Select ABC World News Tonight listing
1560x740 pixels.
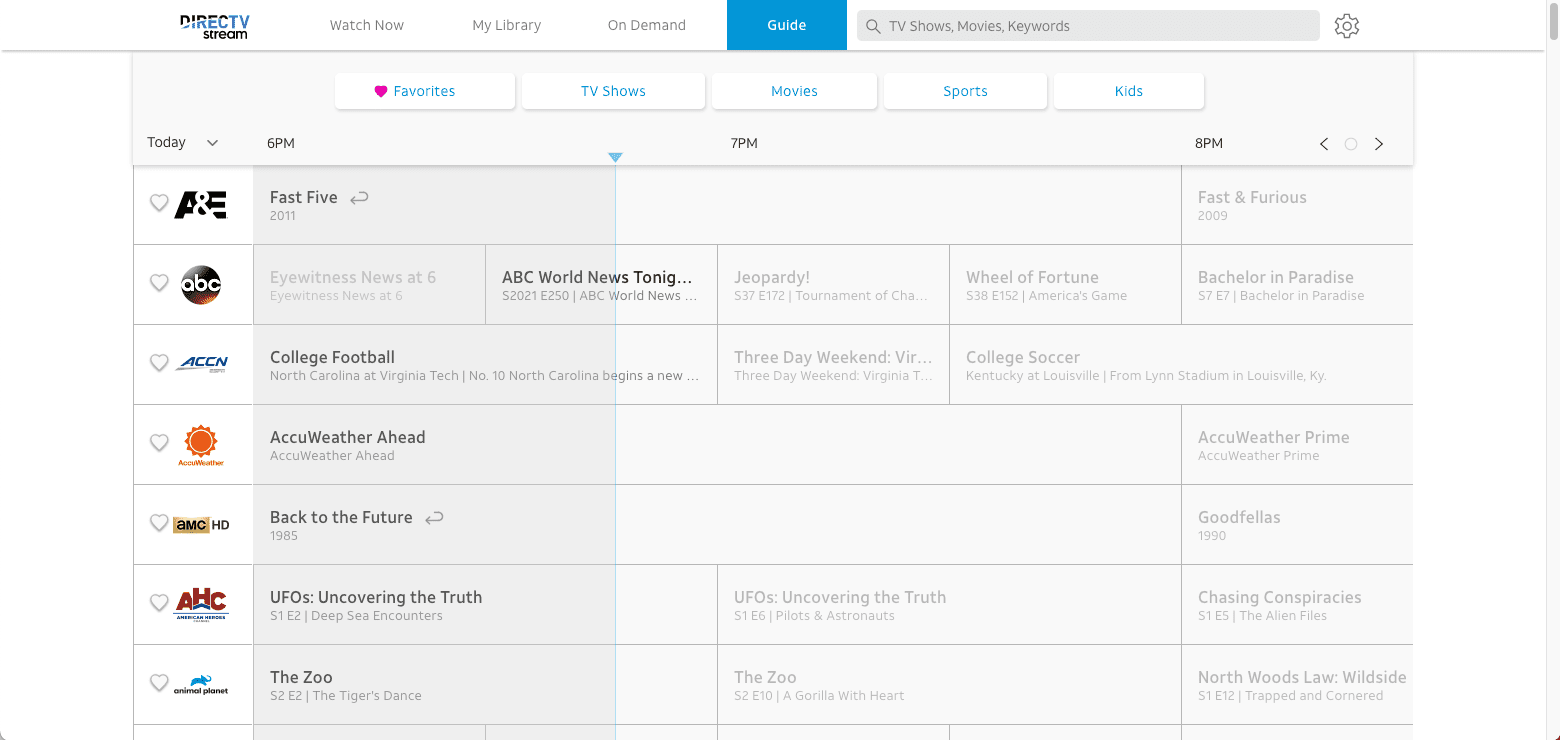601,285
